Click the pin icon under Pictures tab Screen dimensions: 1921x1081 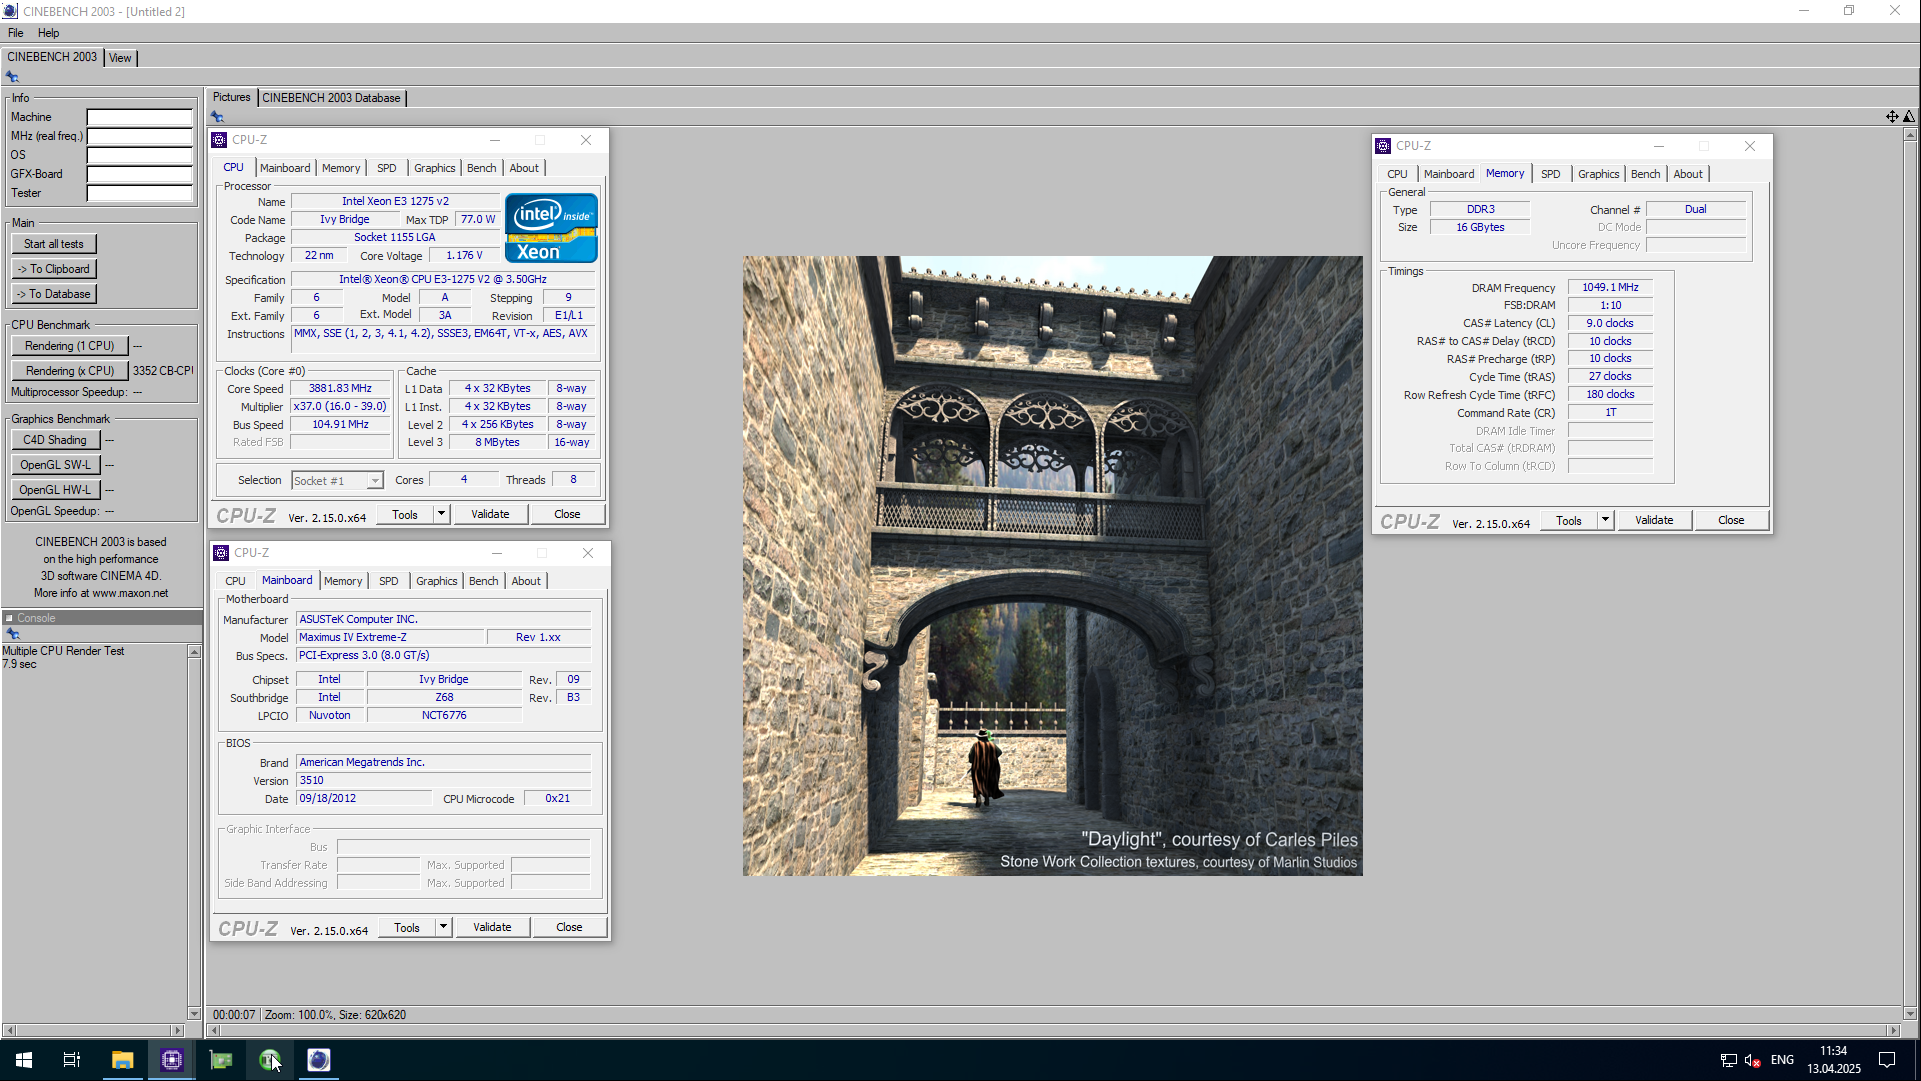coord(217,117)
